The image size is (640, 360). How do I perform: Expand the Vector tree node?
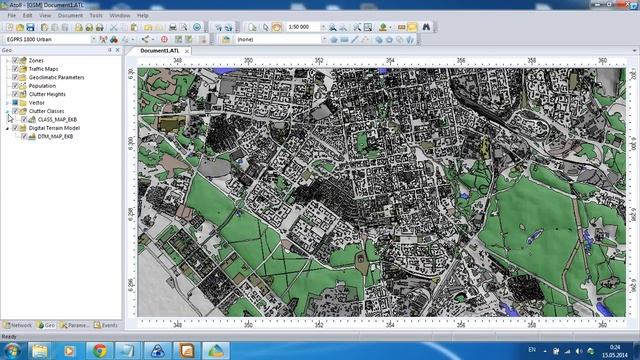(7, 103)
